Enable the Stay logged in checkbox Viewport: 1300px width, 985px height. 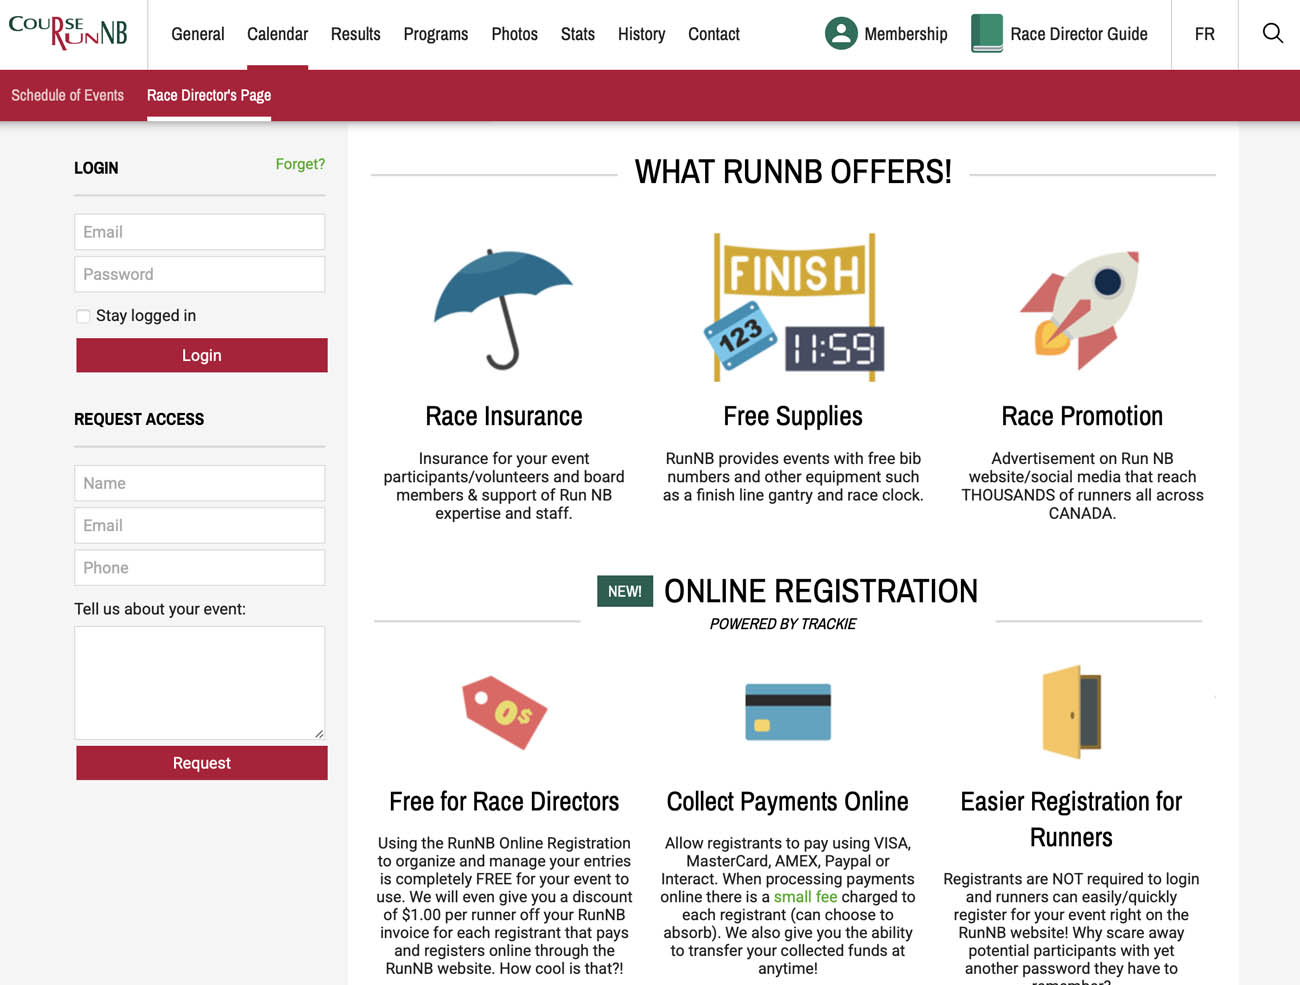tap(83, 316)
